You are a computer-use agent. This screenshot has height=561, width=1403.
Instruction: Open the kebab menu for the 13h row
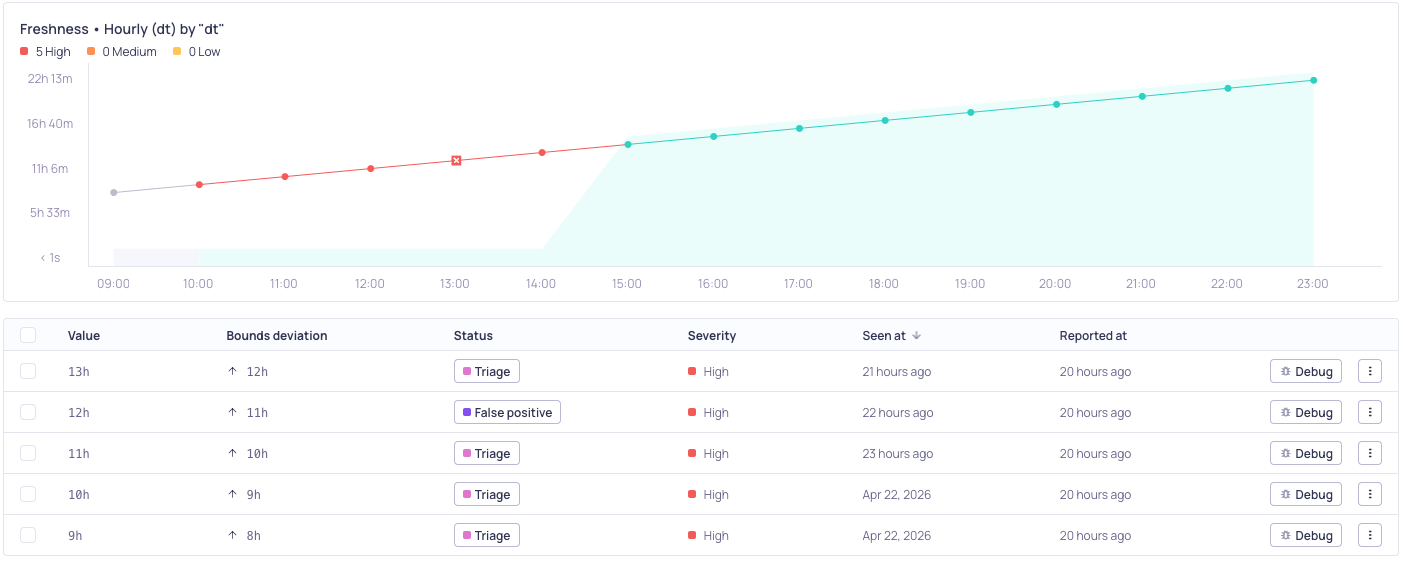1370,371
